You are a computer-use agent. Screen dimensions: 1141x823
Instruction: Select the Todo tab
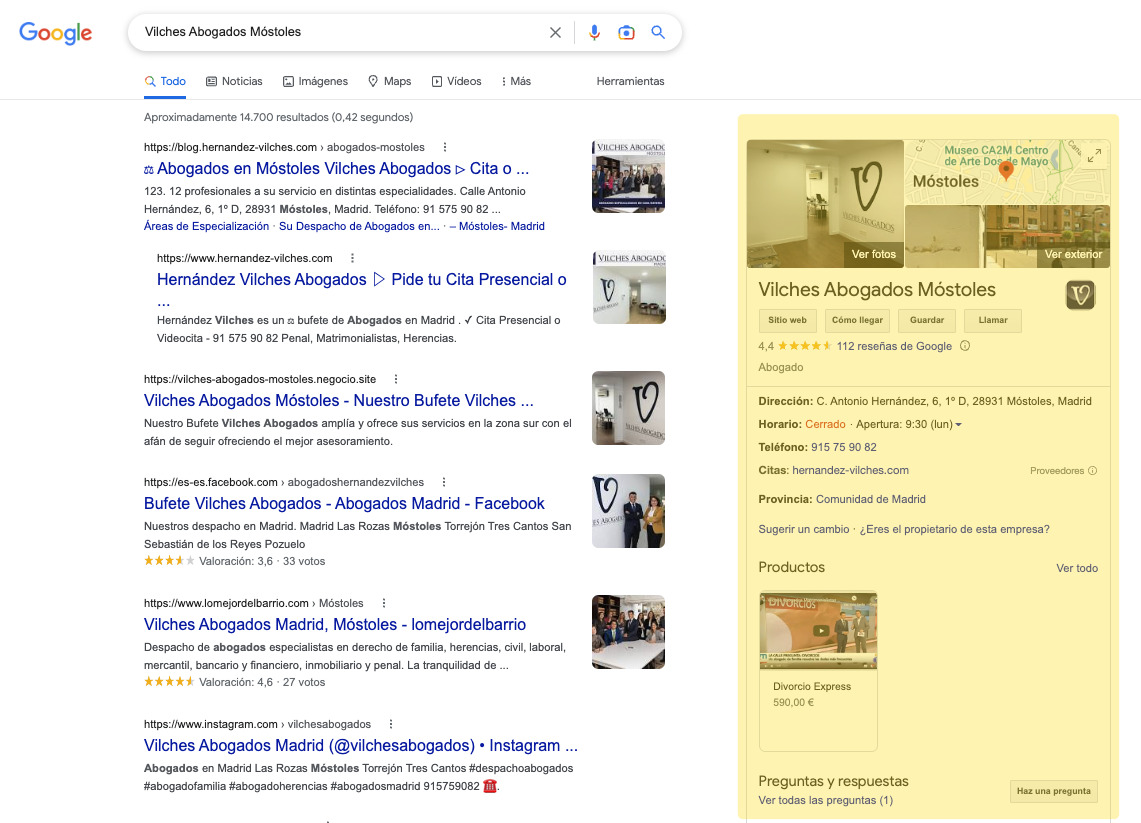(x=165, y=81)
